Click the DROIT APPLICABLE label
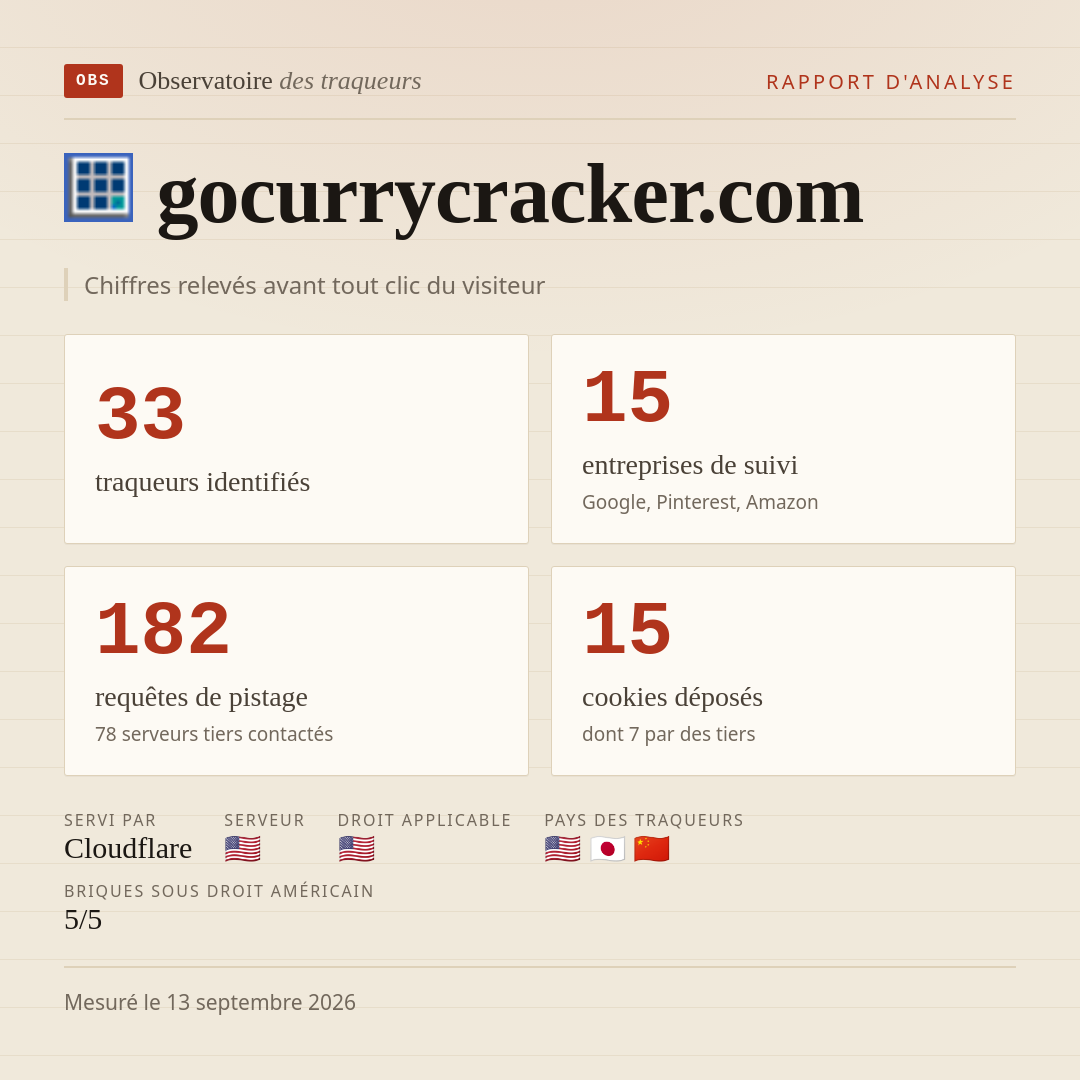This screenshot has width=1080, height=1080. (424, 820)
